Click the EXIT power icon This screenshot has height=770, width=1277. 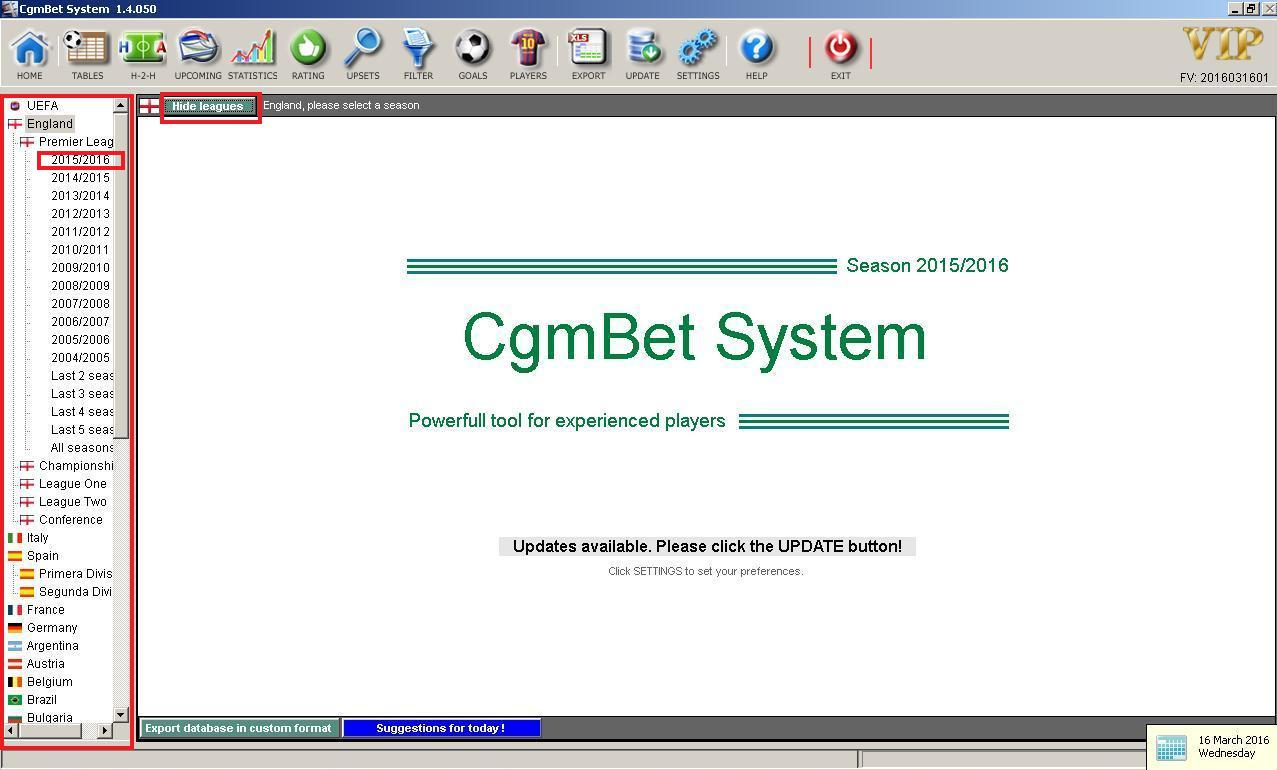(x=840, y=54)
